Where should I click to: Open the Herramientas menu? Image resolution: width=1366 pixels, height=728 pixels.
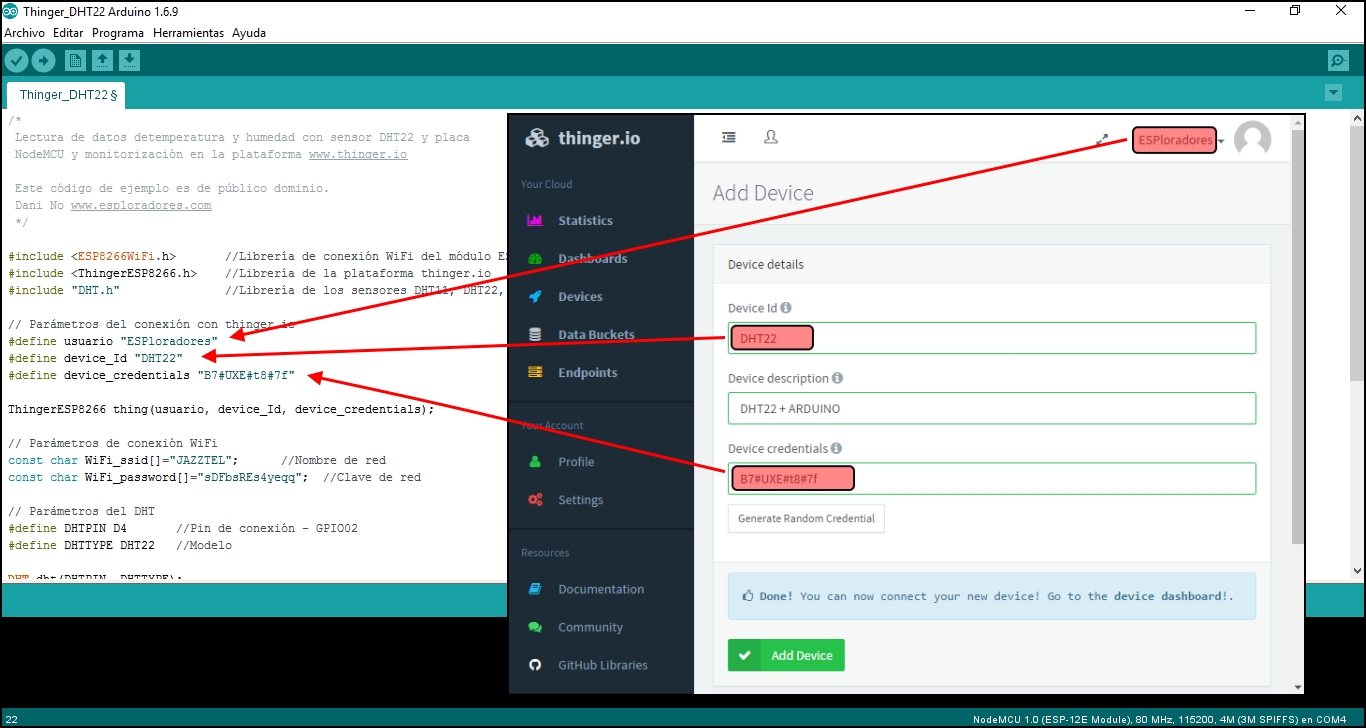click(x=188, y=33)
